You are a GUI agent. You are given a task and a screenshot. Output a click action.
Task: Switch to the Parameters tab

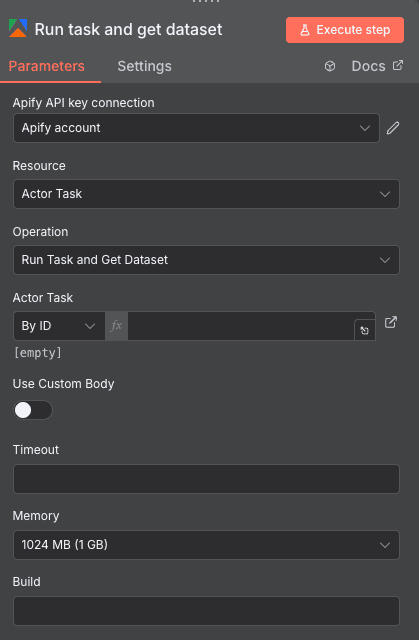pyautogui.click(x=47, y=66)
